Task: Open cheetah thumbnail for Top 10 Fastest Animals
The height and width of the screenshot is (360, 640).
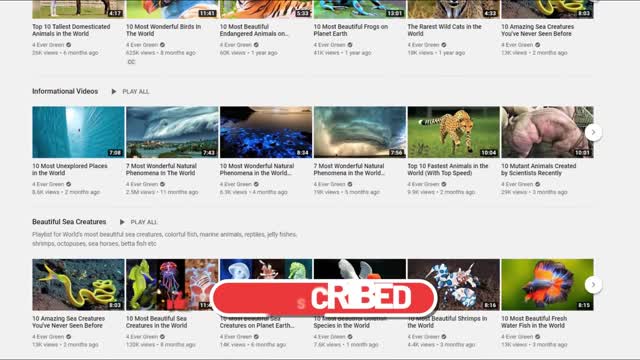Action: tap(453, 132)
